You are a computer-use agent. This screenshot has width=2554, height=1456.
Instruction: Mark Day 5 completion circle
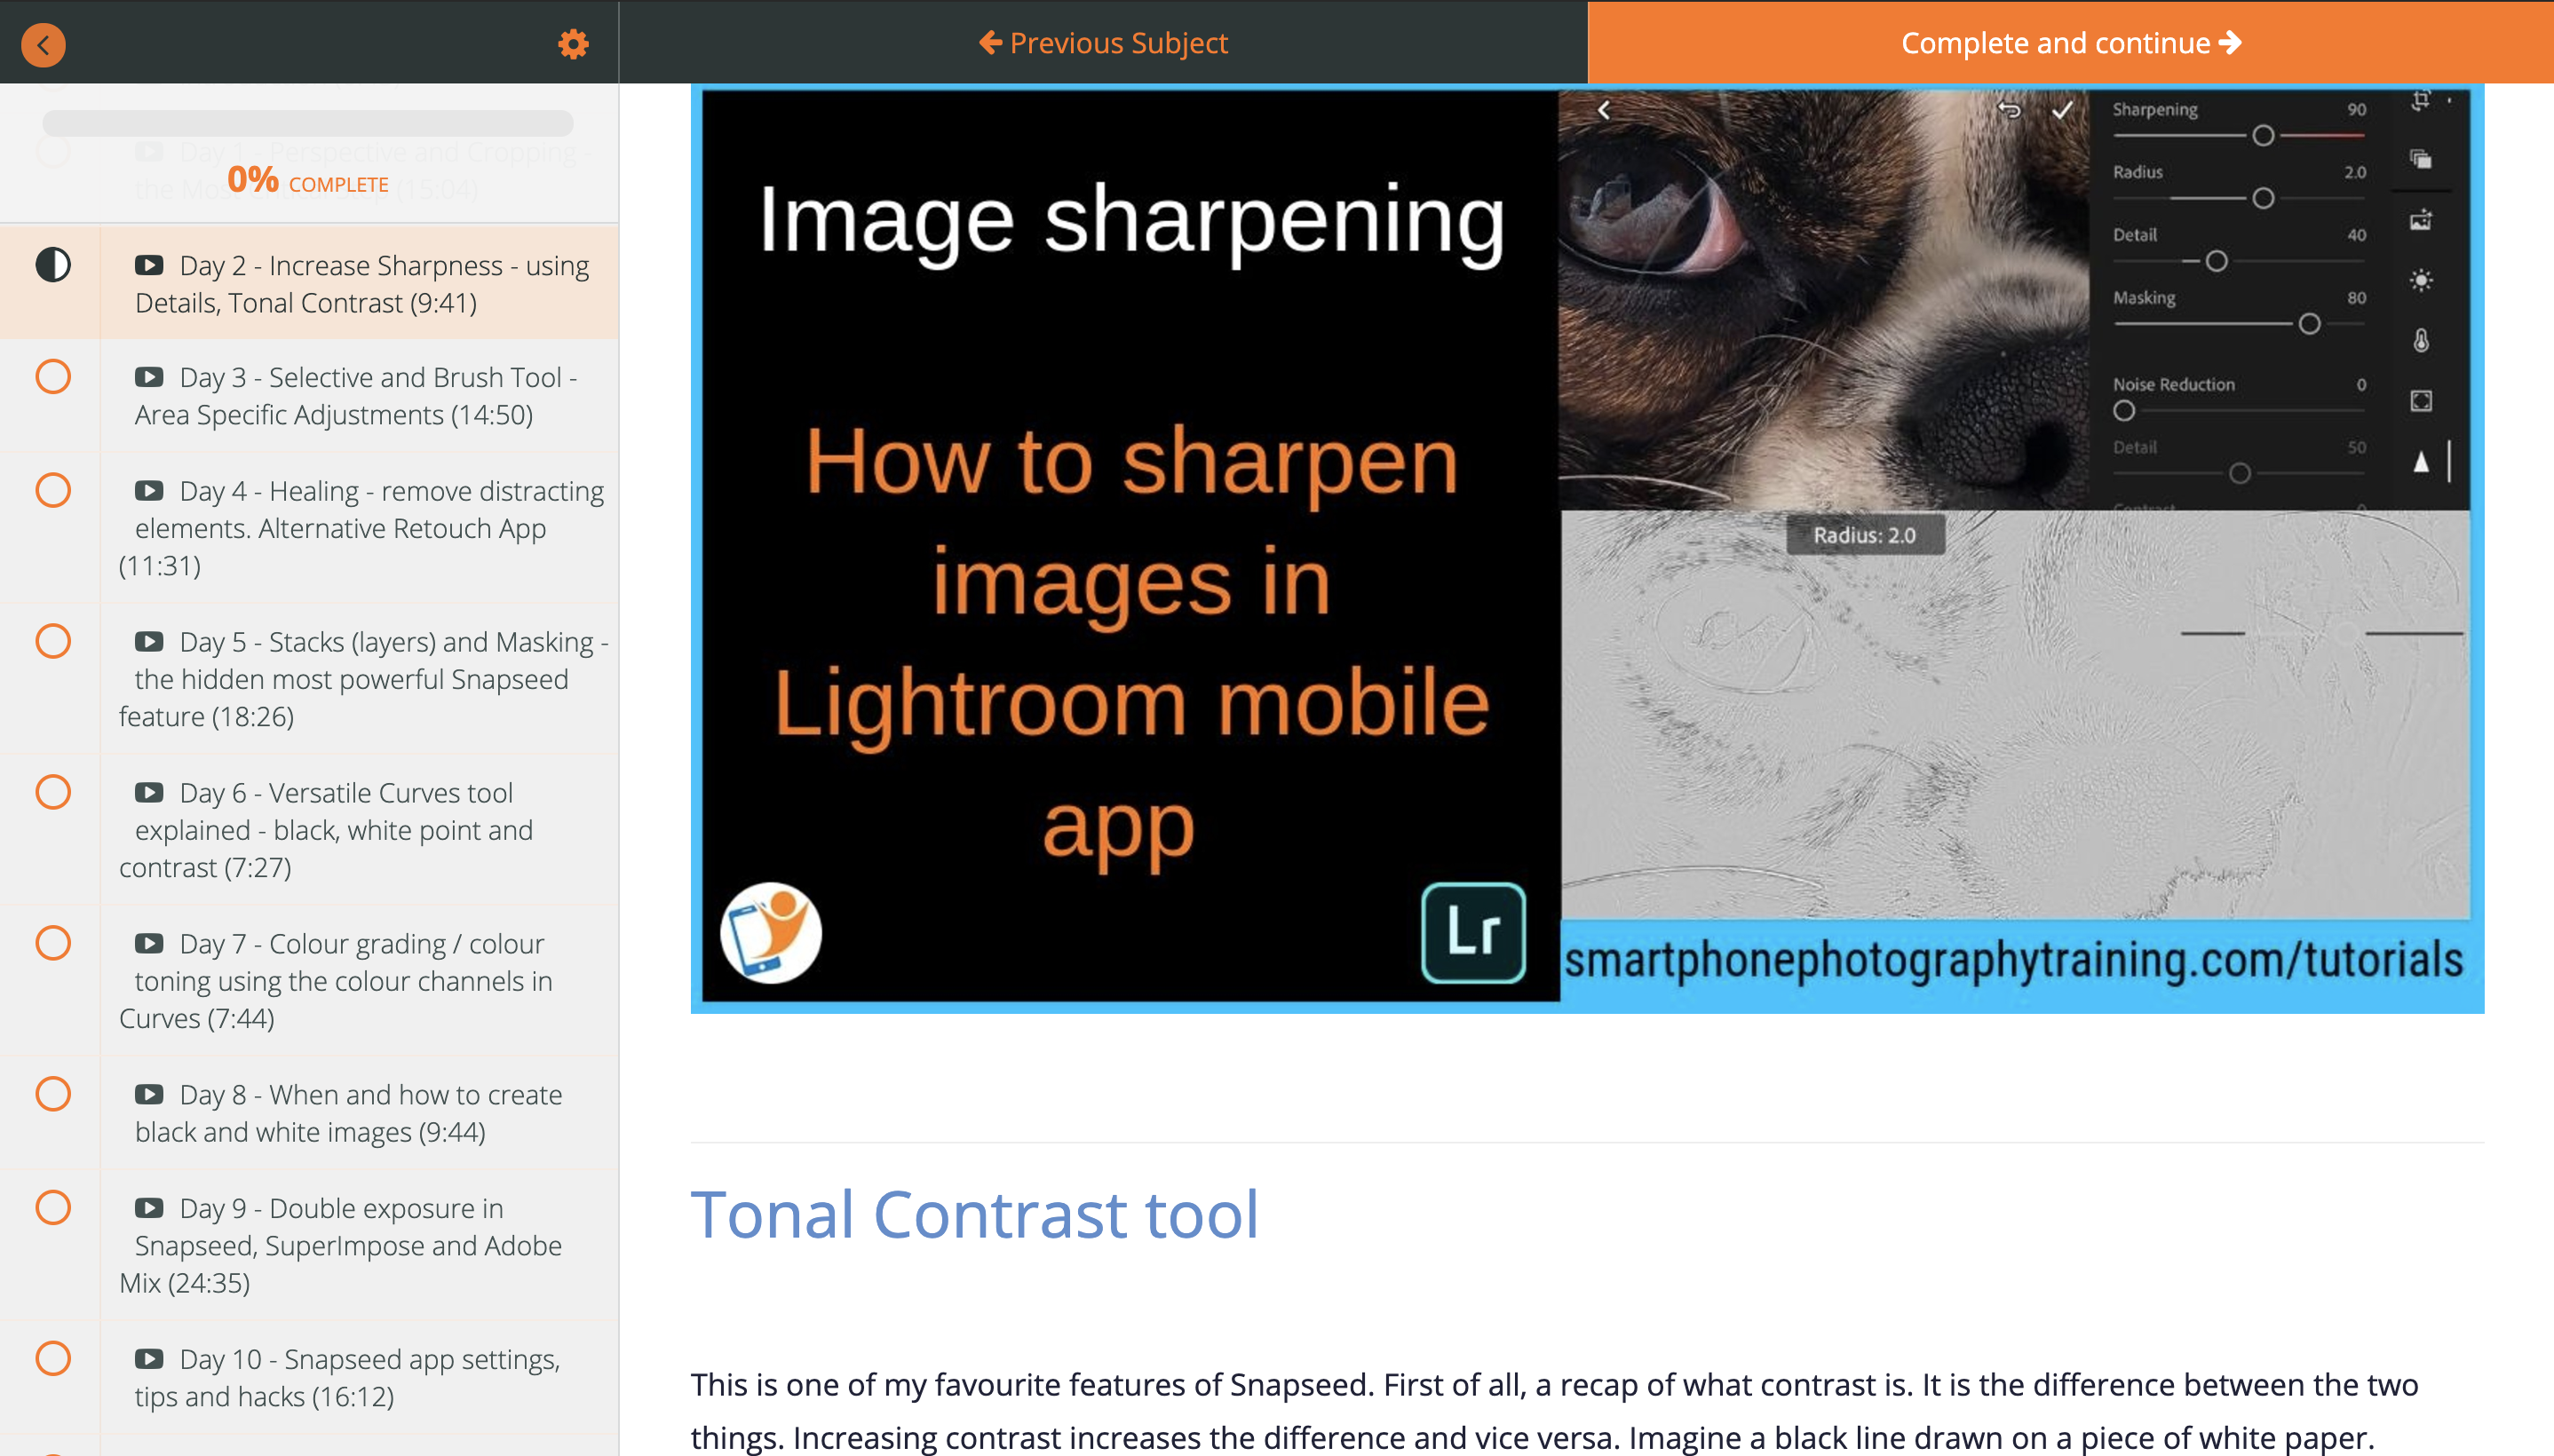(53, 641)
